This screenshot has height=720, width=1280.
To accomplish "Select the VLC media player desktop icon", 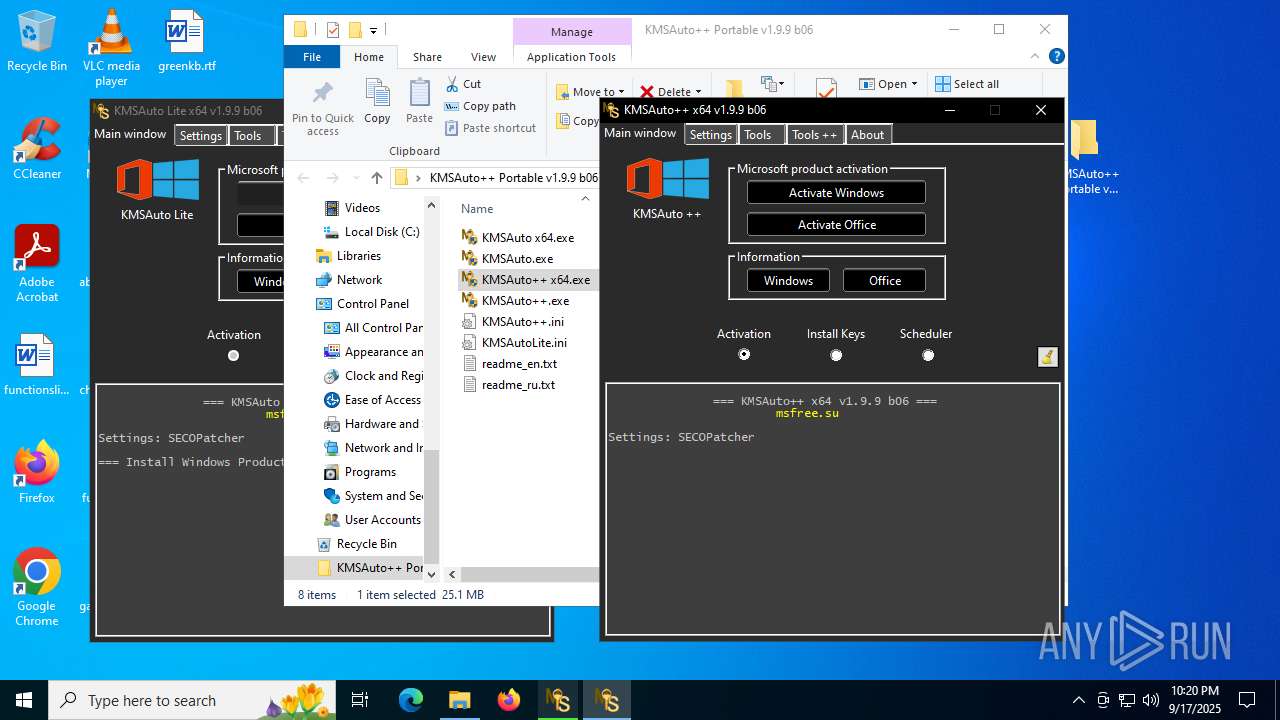I will [111, 47].
